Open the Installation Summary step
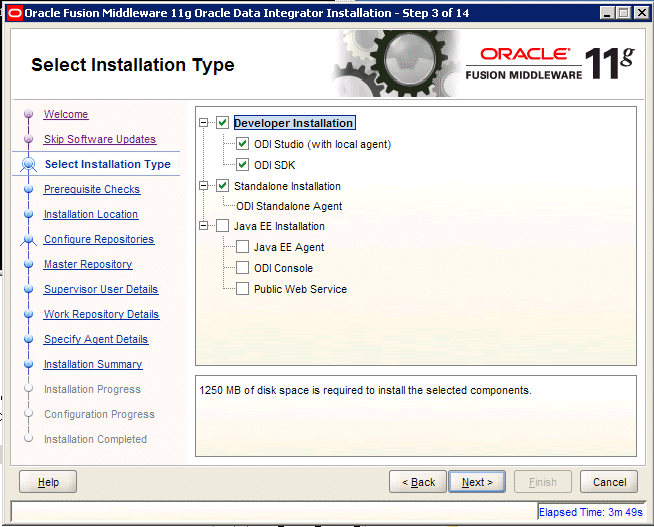This screenshot has height=527, width=654. tap(93, 364)
